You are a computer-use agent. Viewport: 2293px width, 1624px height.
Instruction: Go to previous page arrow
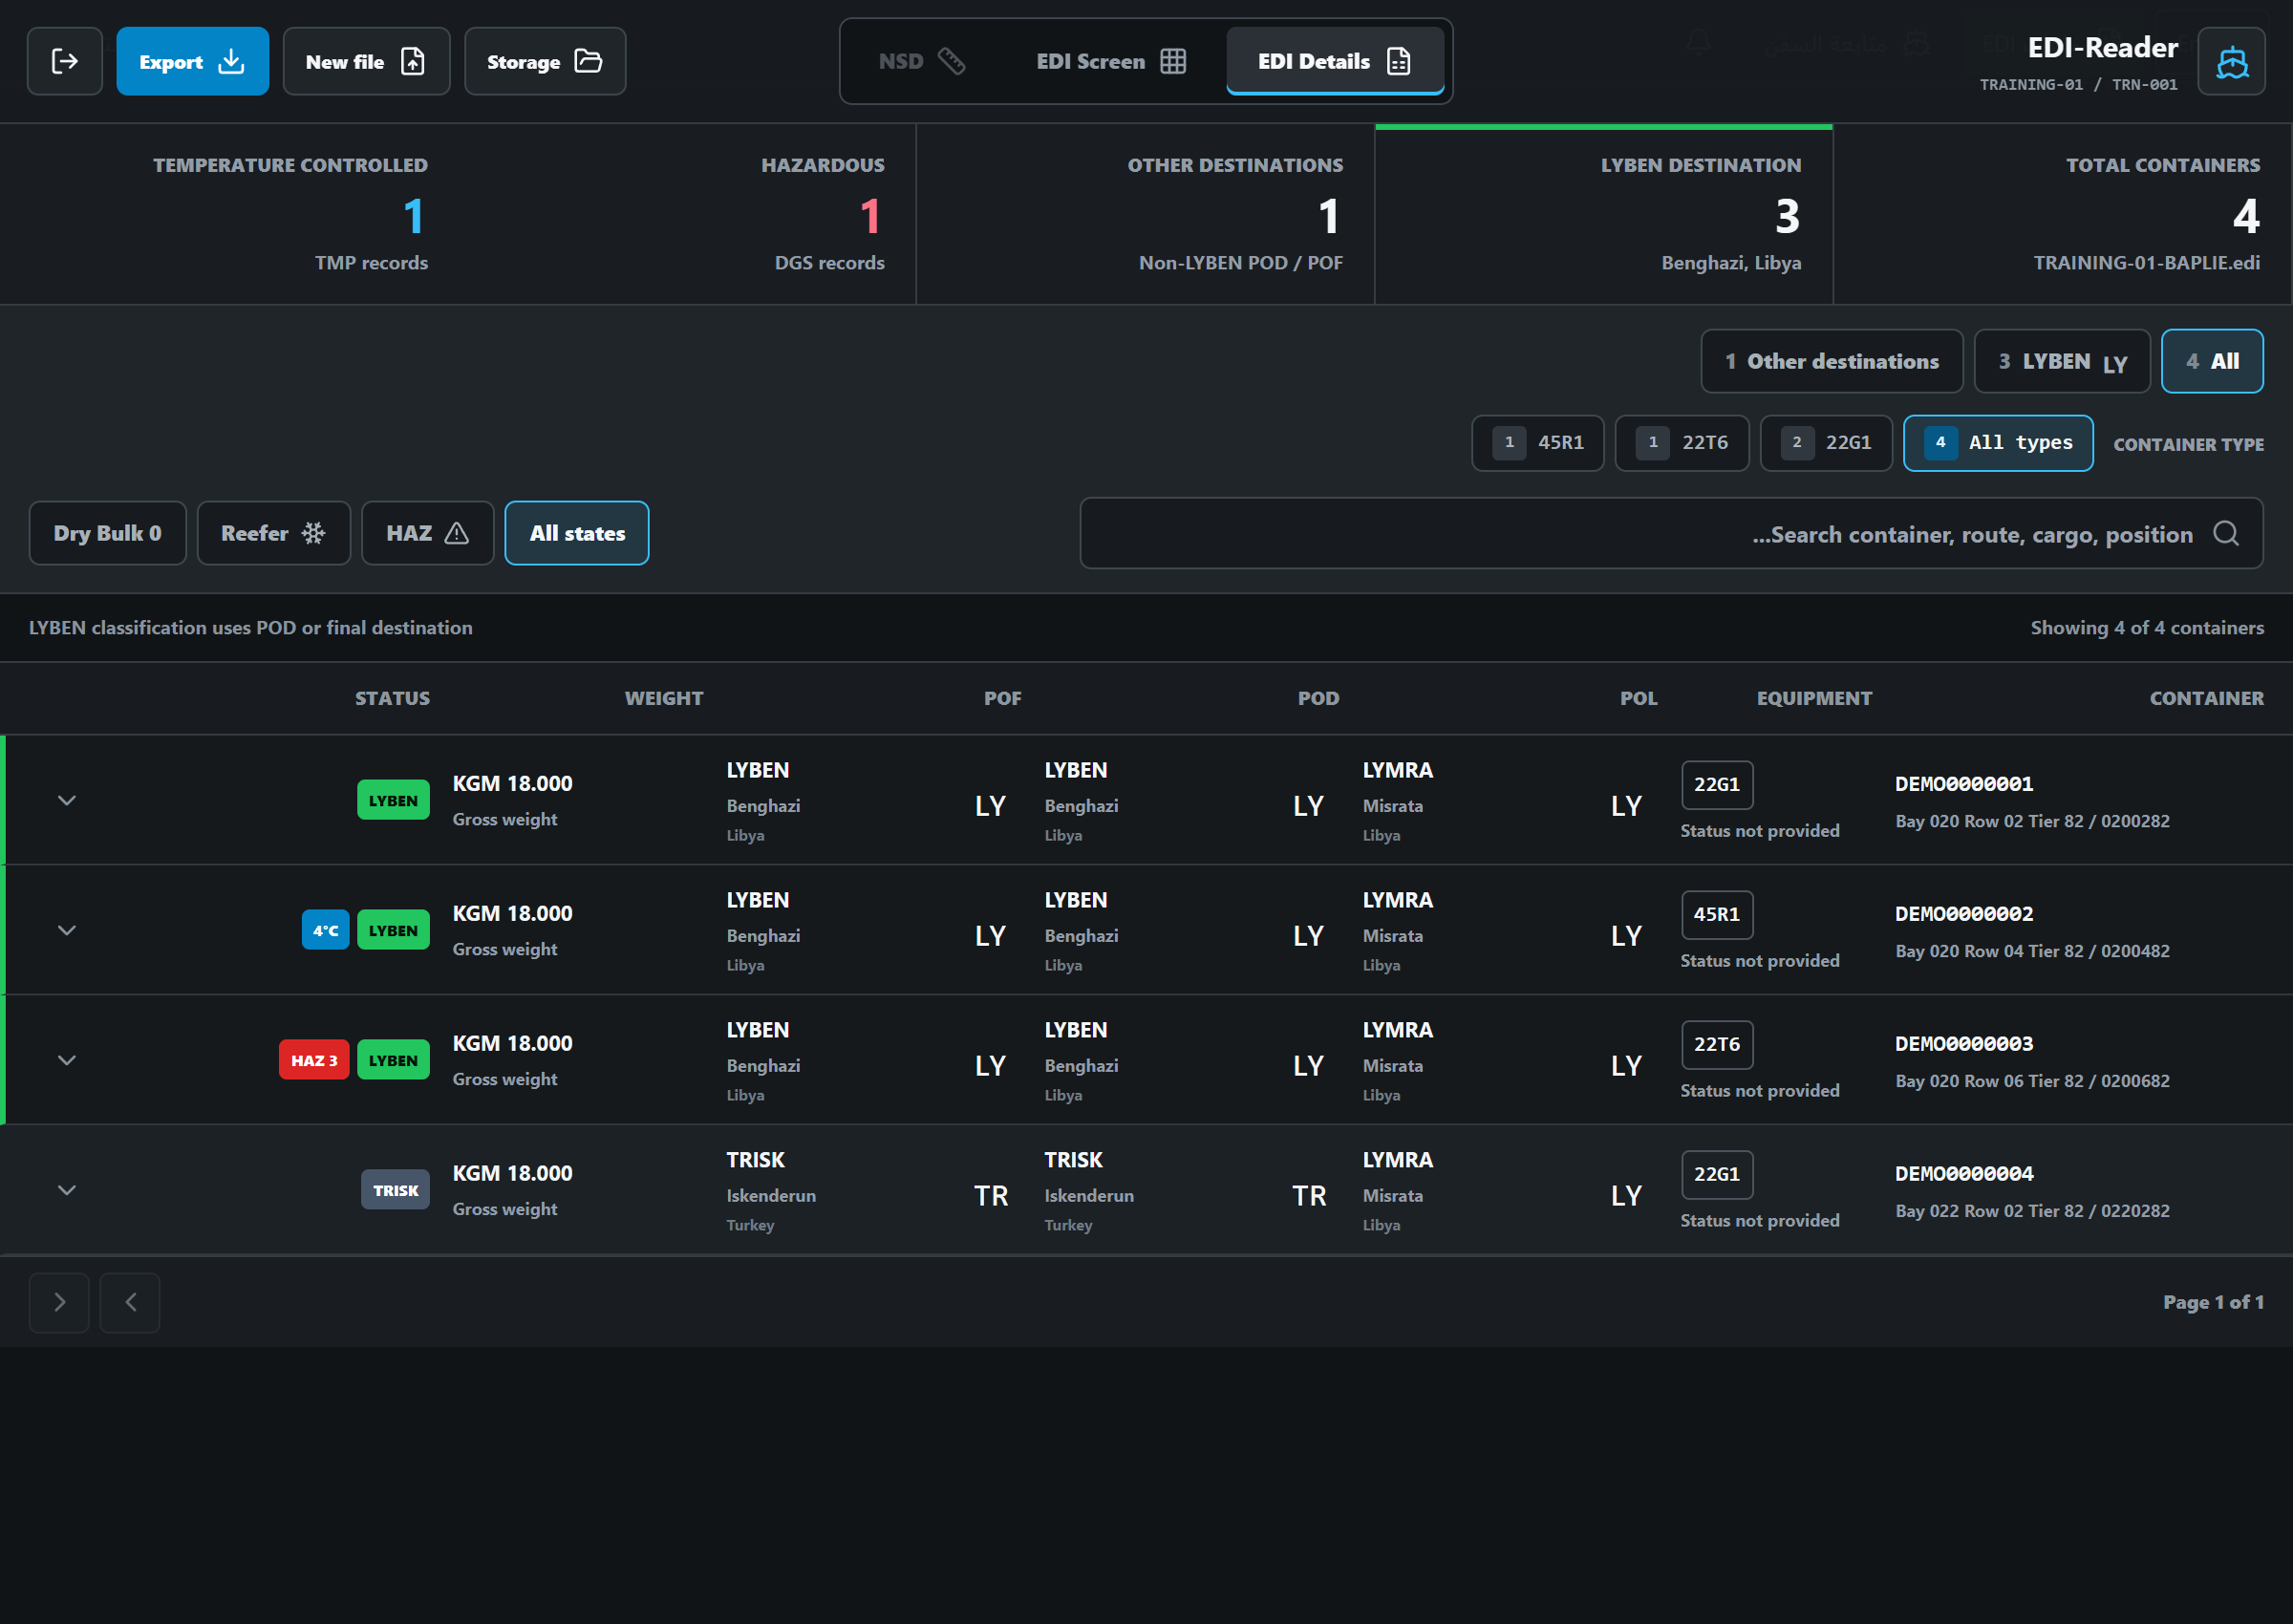click(x=130, y=1302)
